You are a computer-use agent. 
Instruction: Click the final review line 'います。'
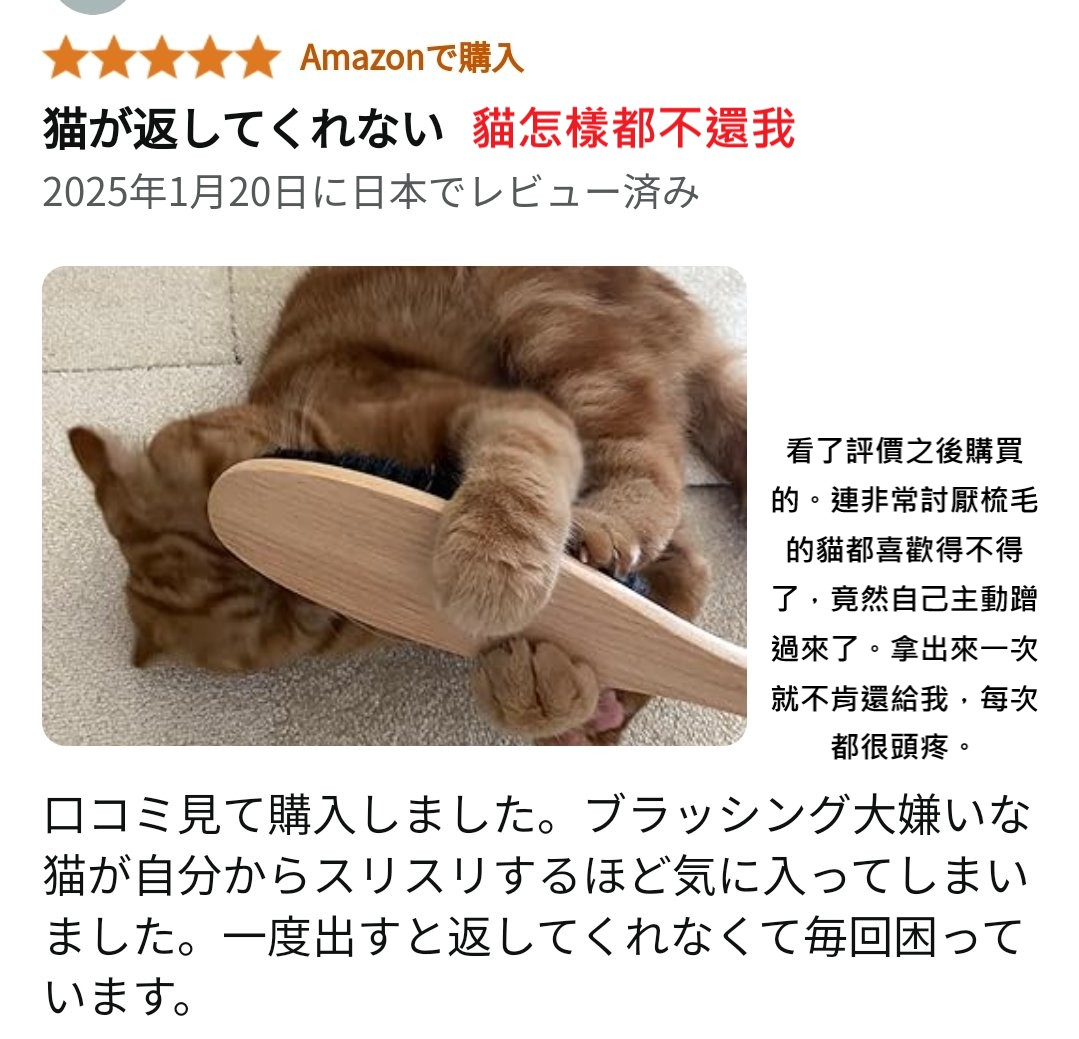[118, 996]
